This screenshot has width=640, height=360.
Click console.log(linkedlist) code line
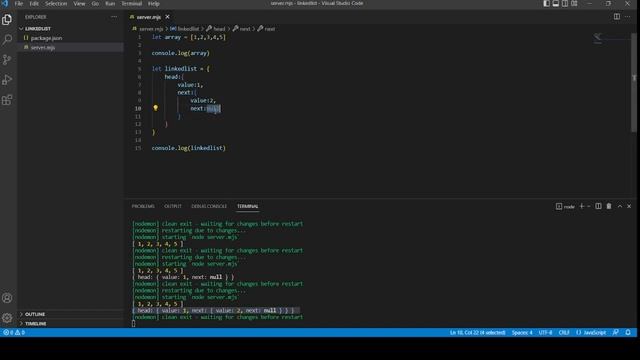[x=188, y=148]
